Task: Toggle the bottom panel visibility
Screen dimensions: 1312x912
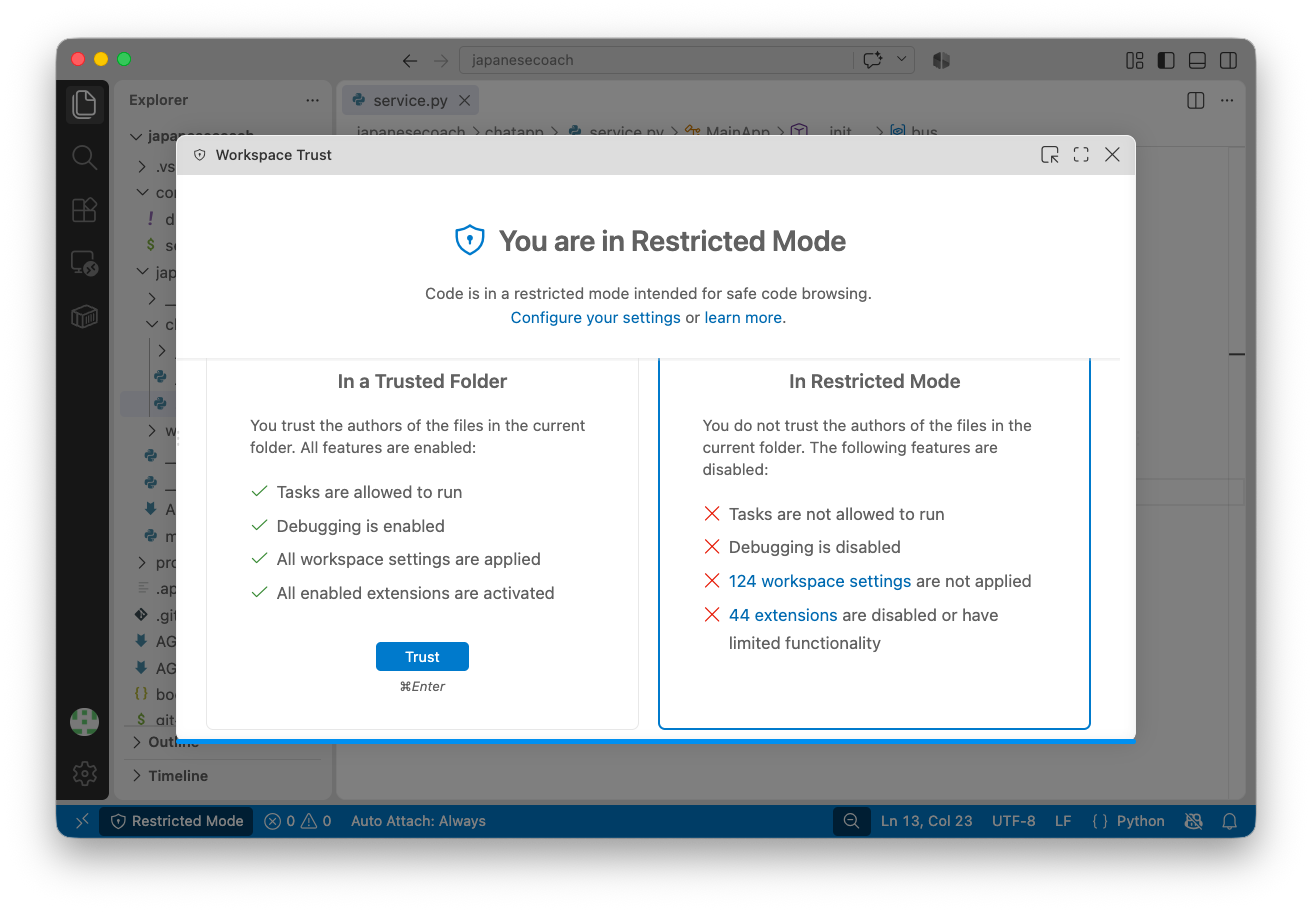Action: 1197,60
